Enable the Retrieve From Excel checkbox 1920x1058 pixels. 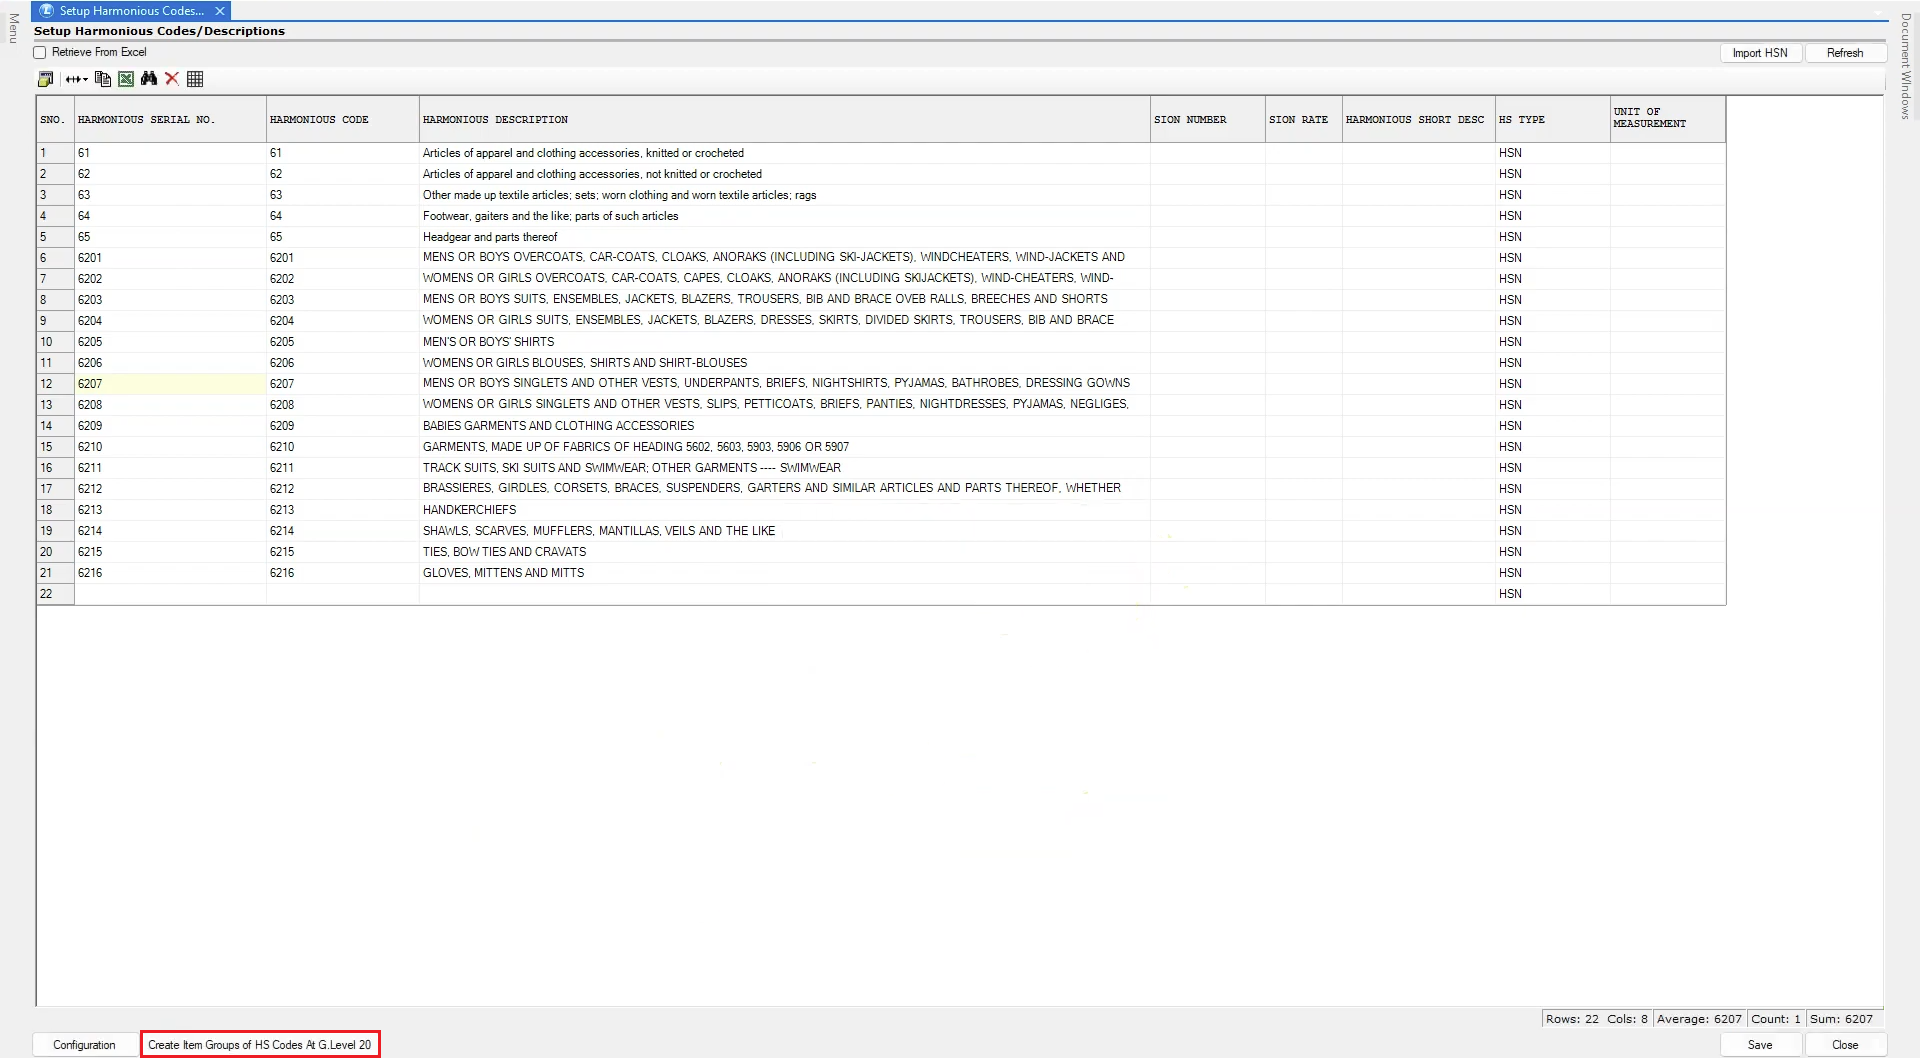pos(41,53)
